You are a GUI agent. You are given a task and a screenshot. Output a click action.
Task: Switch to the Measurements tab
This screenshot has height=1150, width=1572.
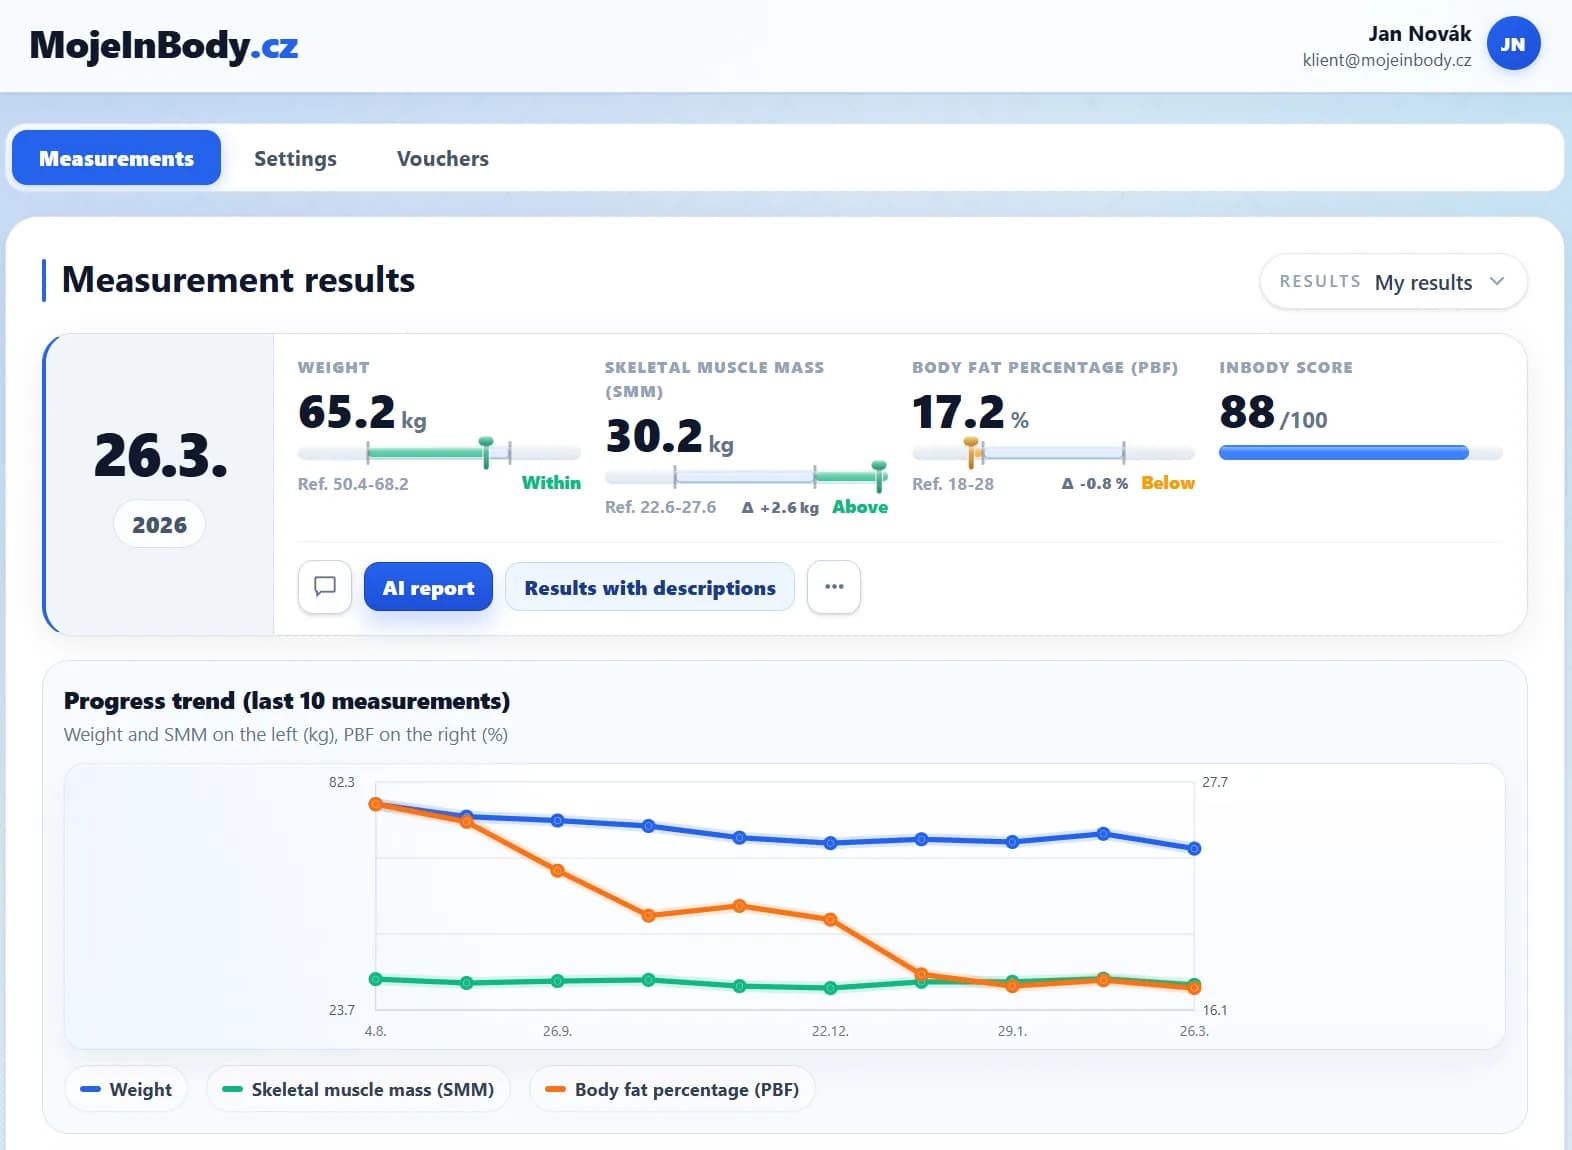coord(116,158)
